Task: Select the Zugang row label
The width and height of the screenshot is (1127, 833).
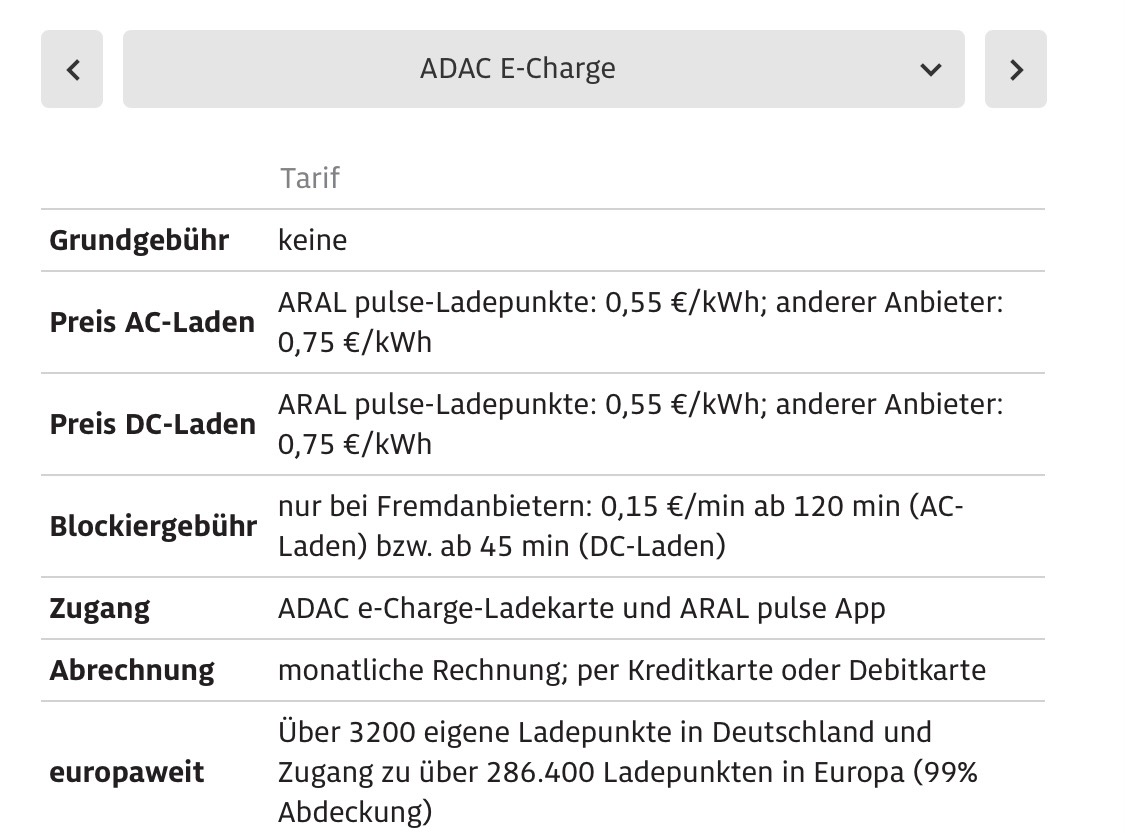Action: pyautogui.click(x=100, y=608)
